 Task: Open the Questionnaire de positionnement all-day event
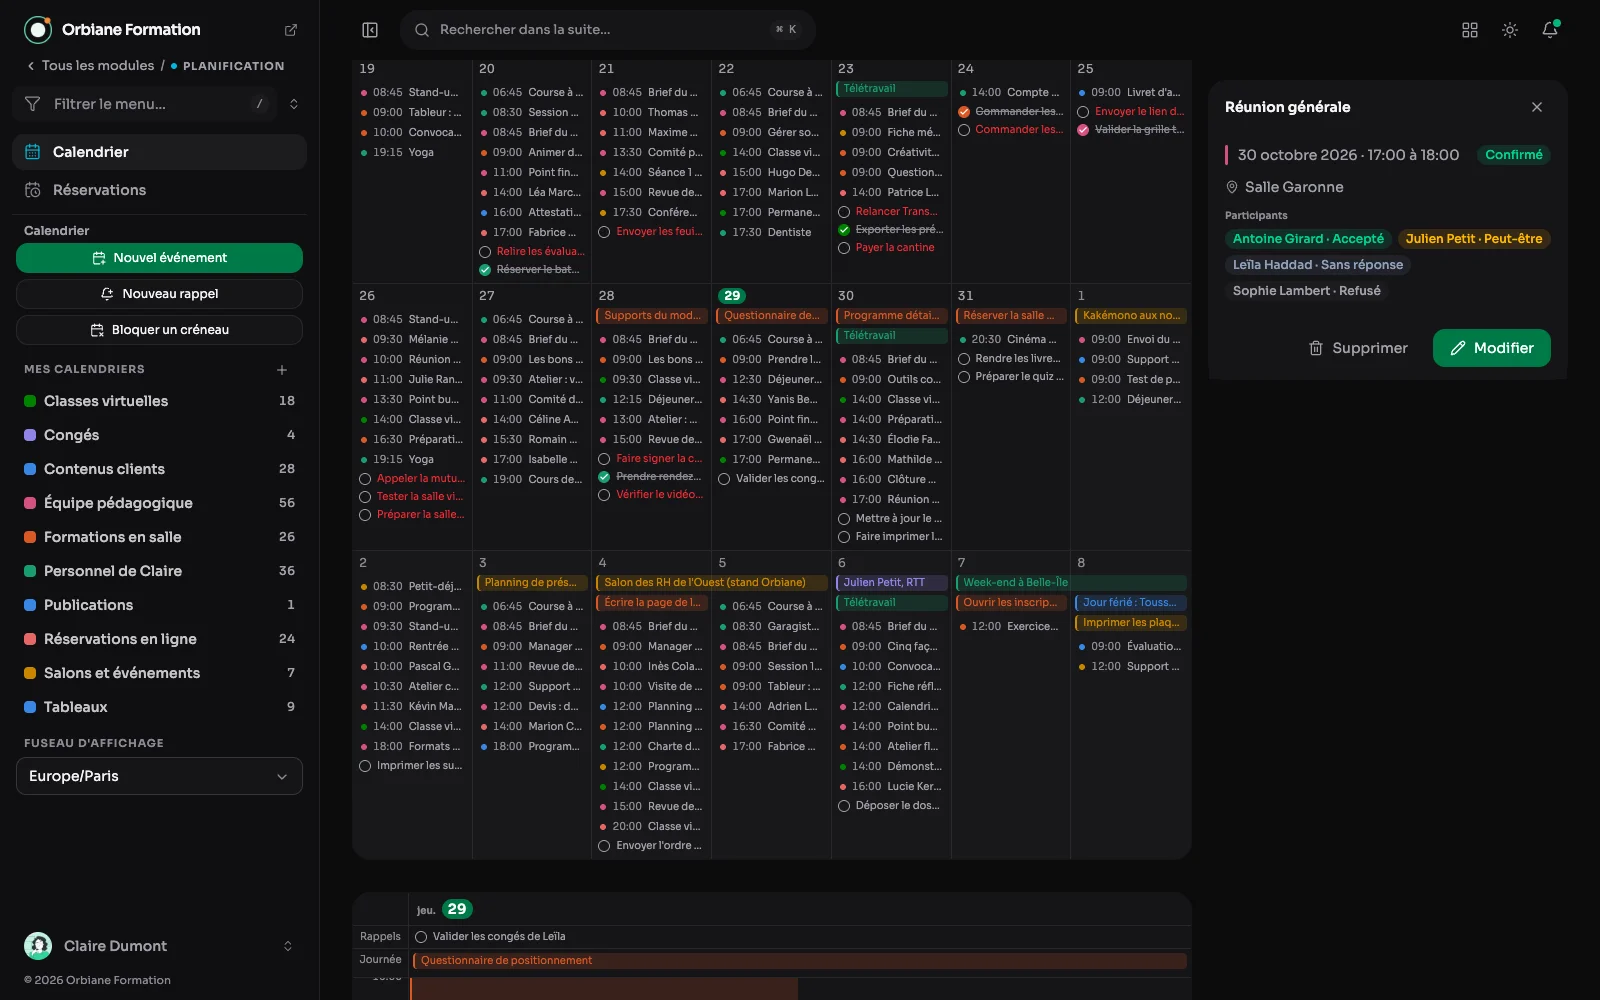click(x=799, y=961)
